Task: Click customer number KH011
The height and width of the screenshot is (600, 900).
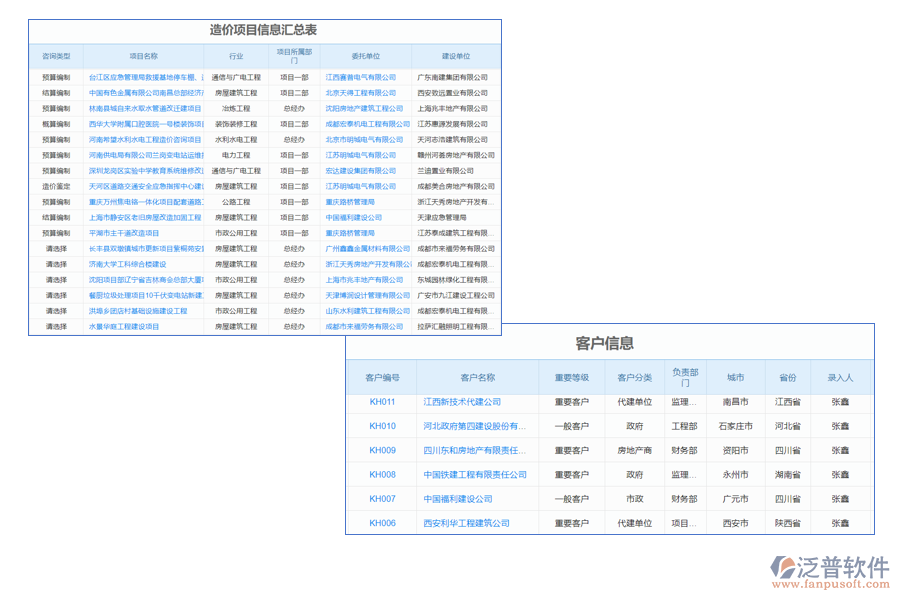Action: click(380, 403)
